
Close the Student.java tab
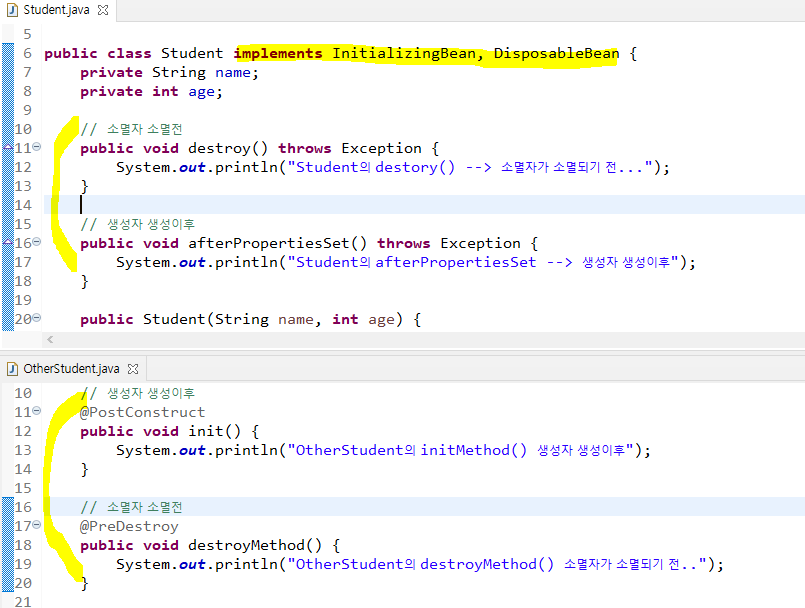pos(103,10)
